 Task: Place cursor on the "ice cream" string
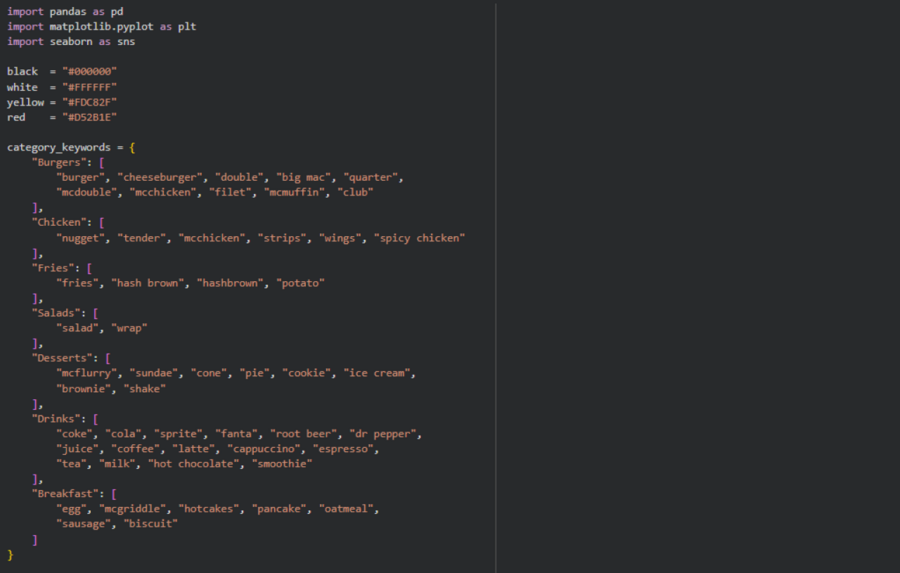(377, 373)
